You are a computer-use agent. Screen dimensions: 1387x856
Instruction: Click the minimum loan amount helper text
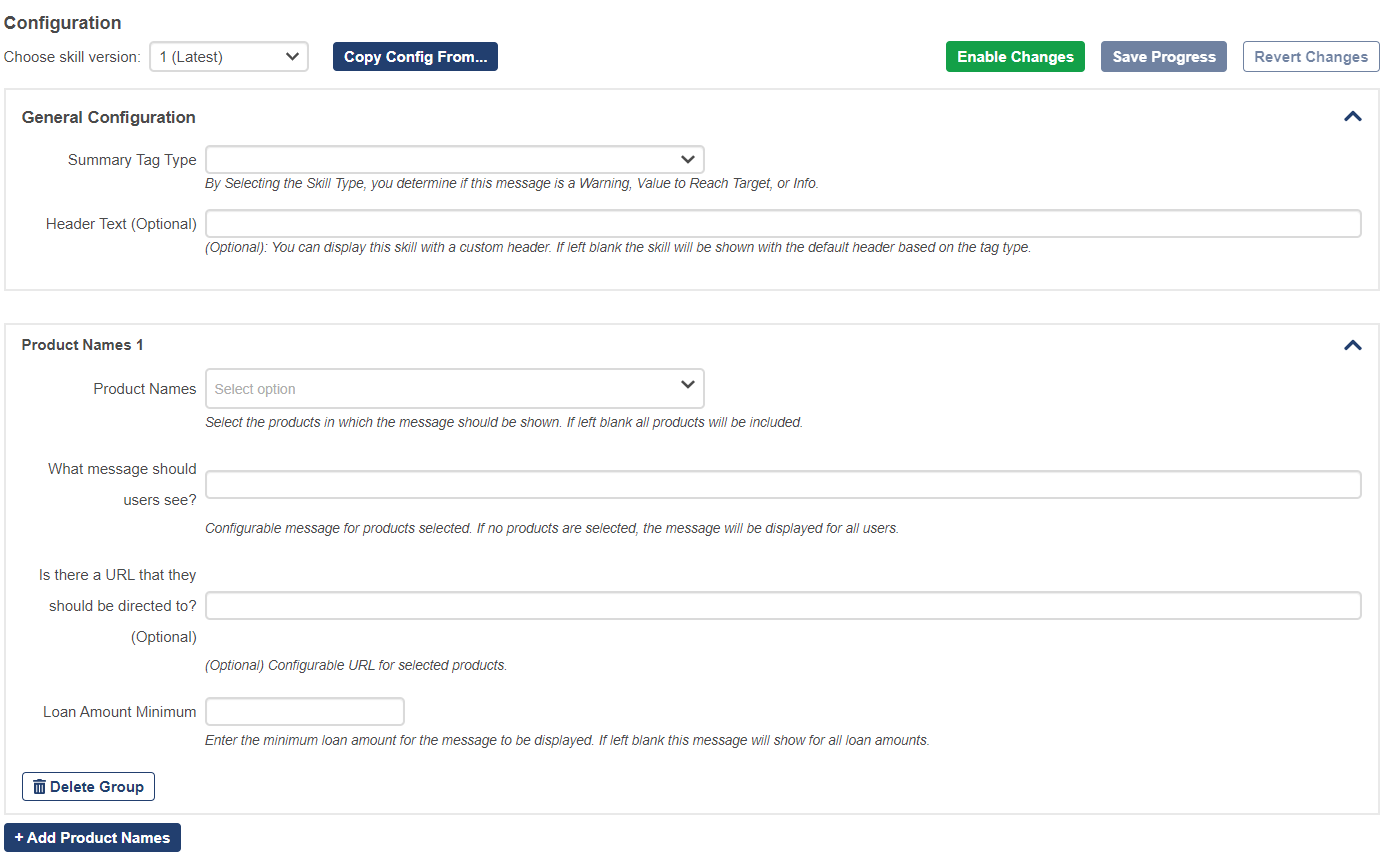[x=567, y=741]
